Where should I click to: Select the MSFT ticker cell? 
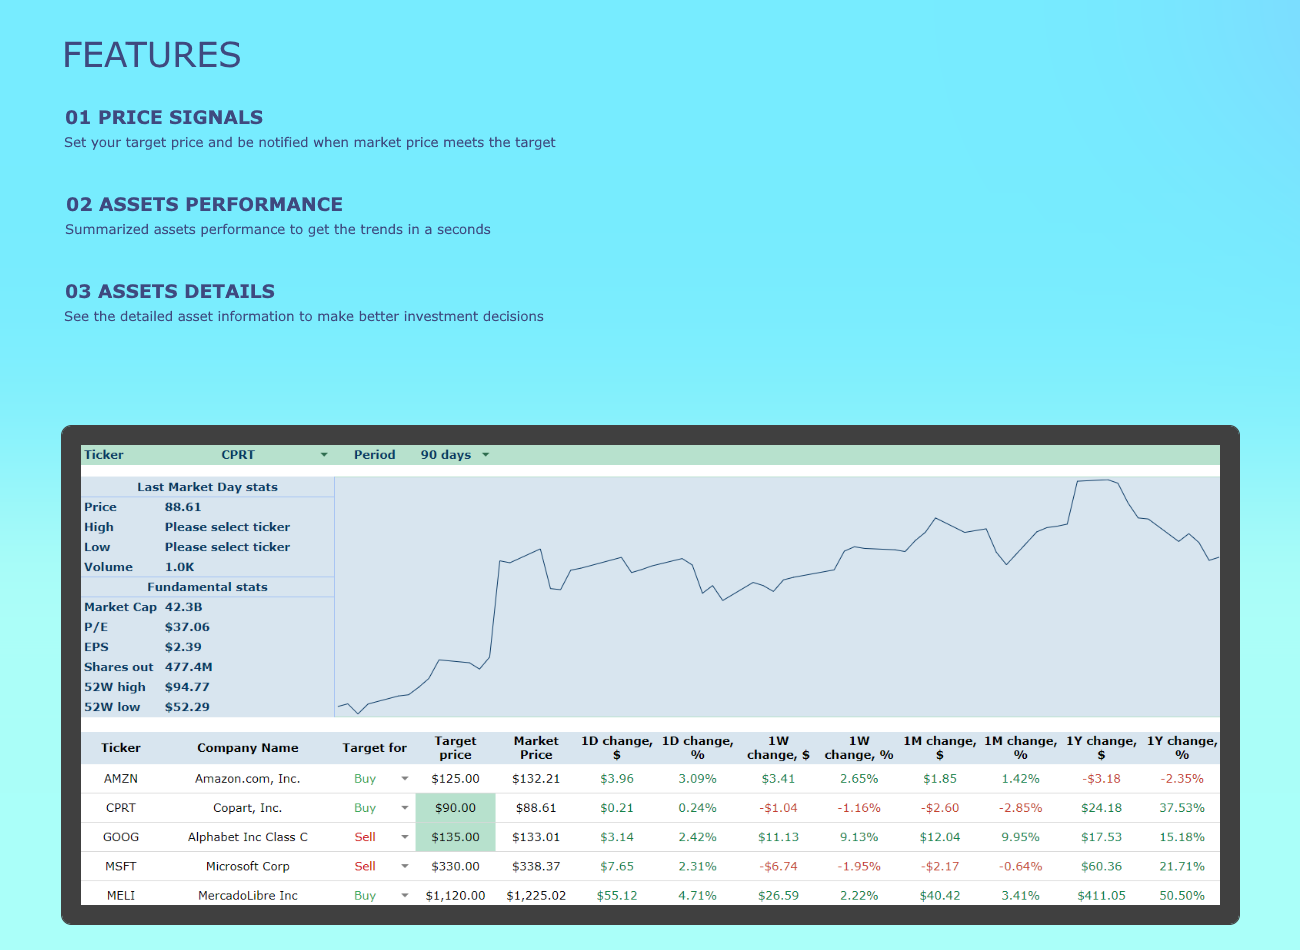coord(121,866)
